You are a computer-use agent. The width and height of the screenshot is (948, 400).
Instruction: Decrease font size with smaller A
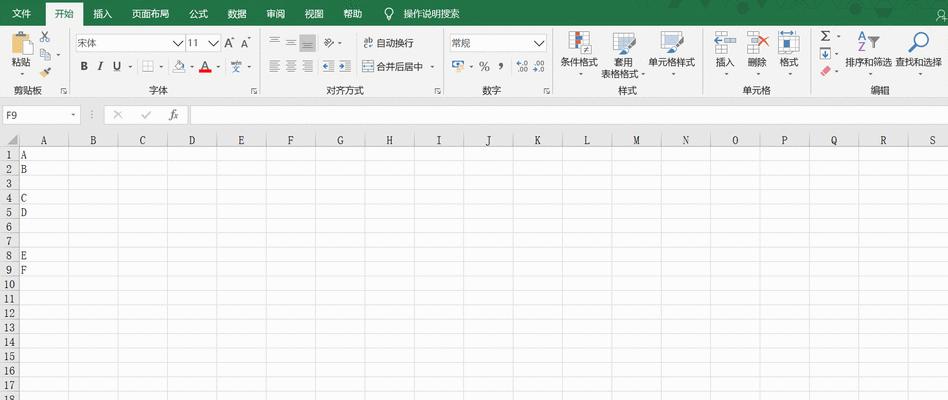(x=245, y=44)
